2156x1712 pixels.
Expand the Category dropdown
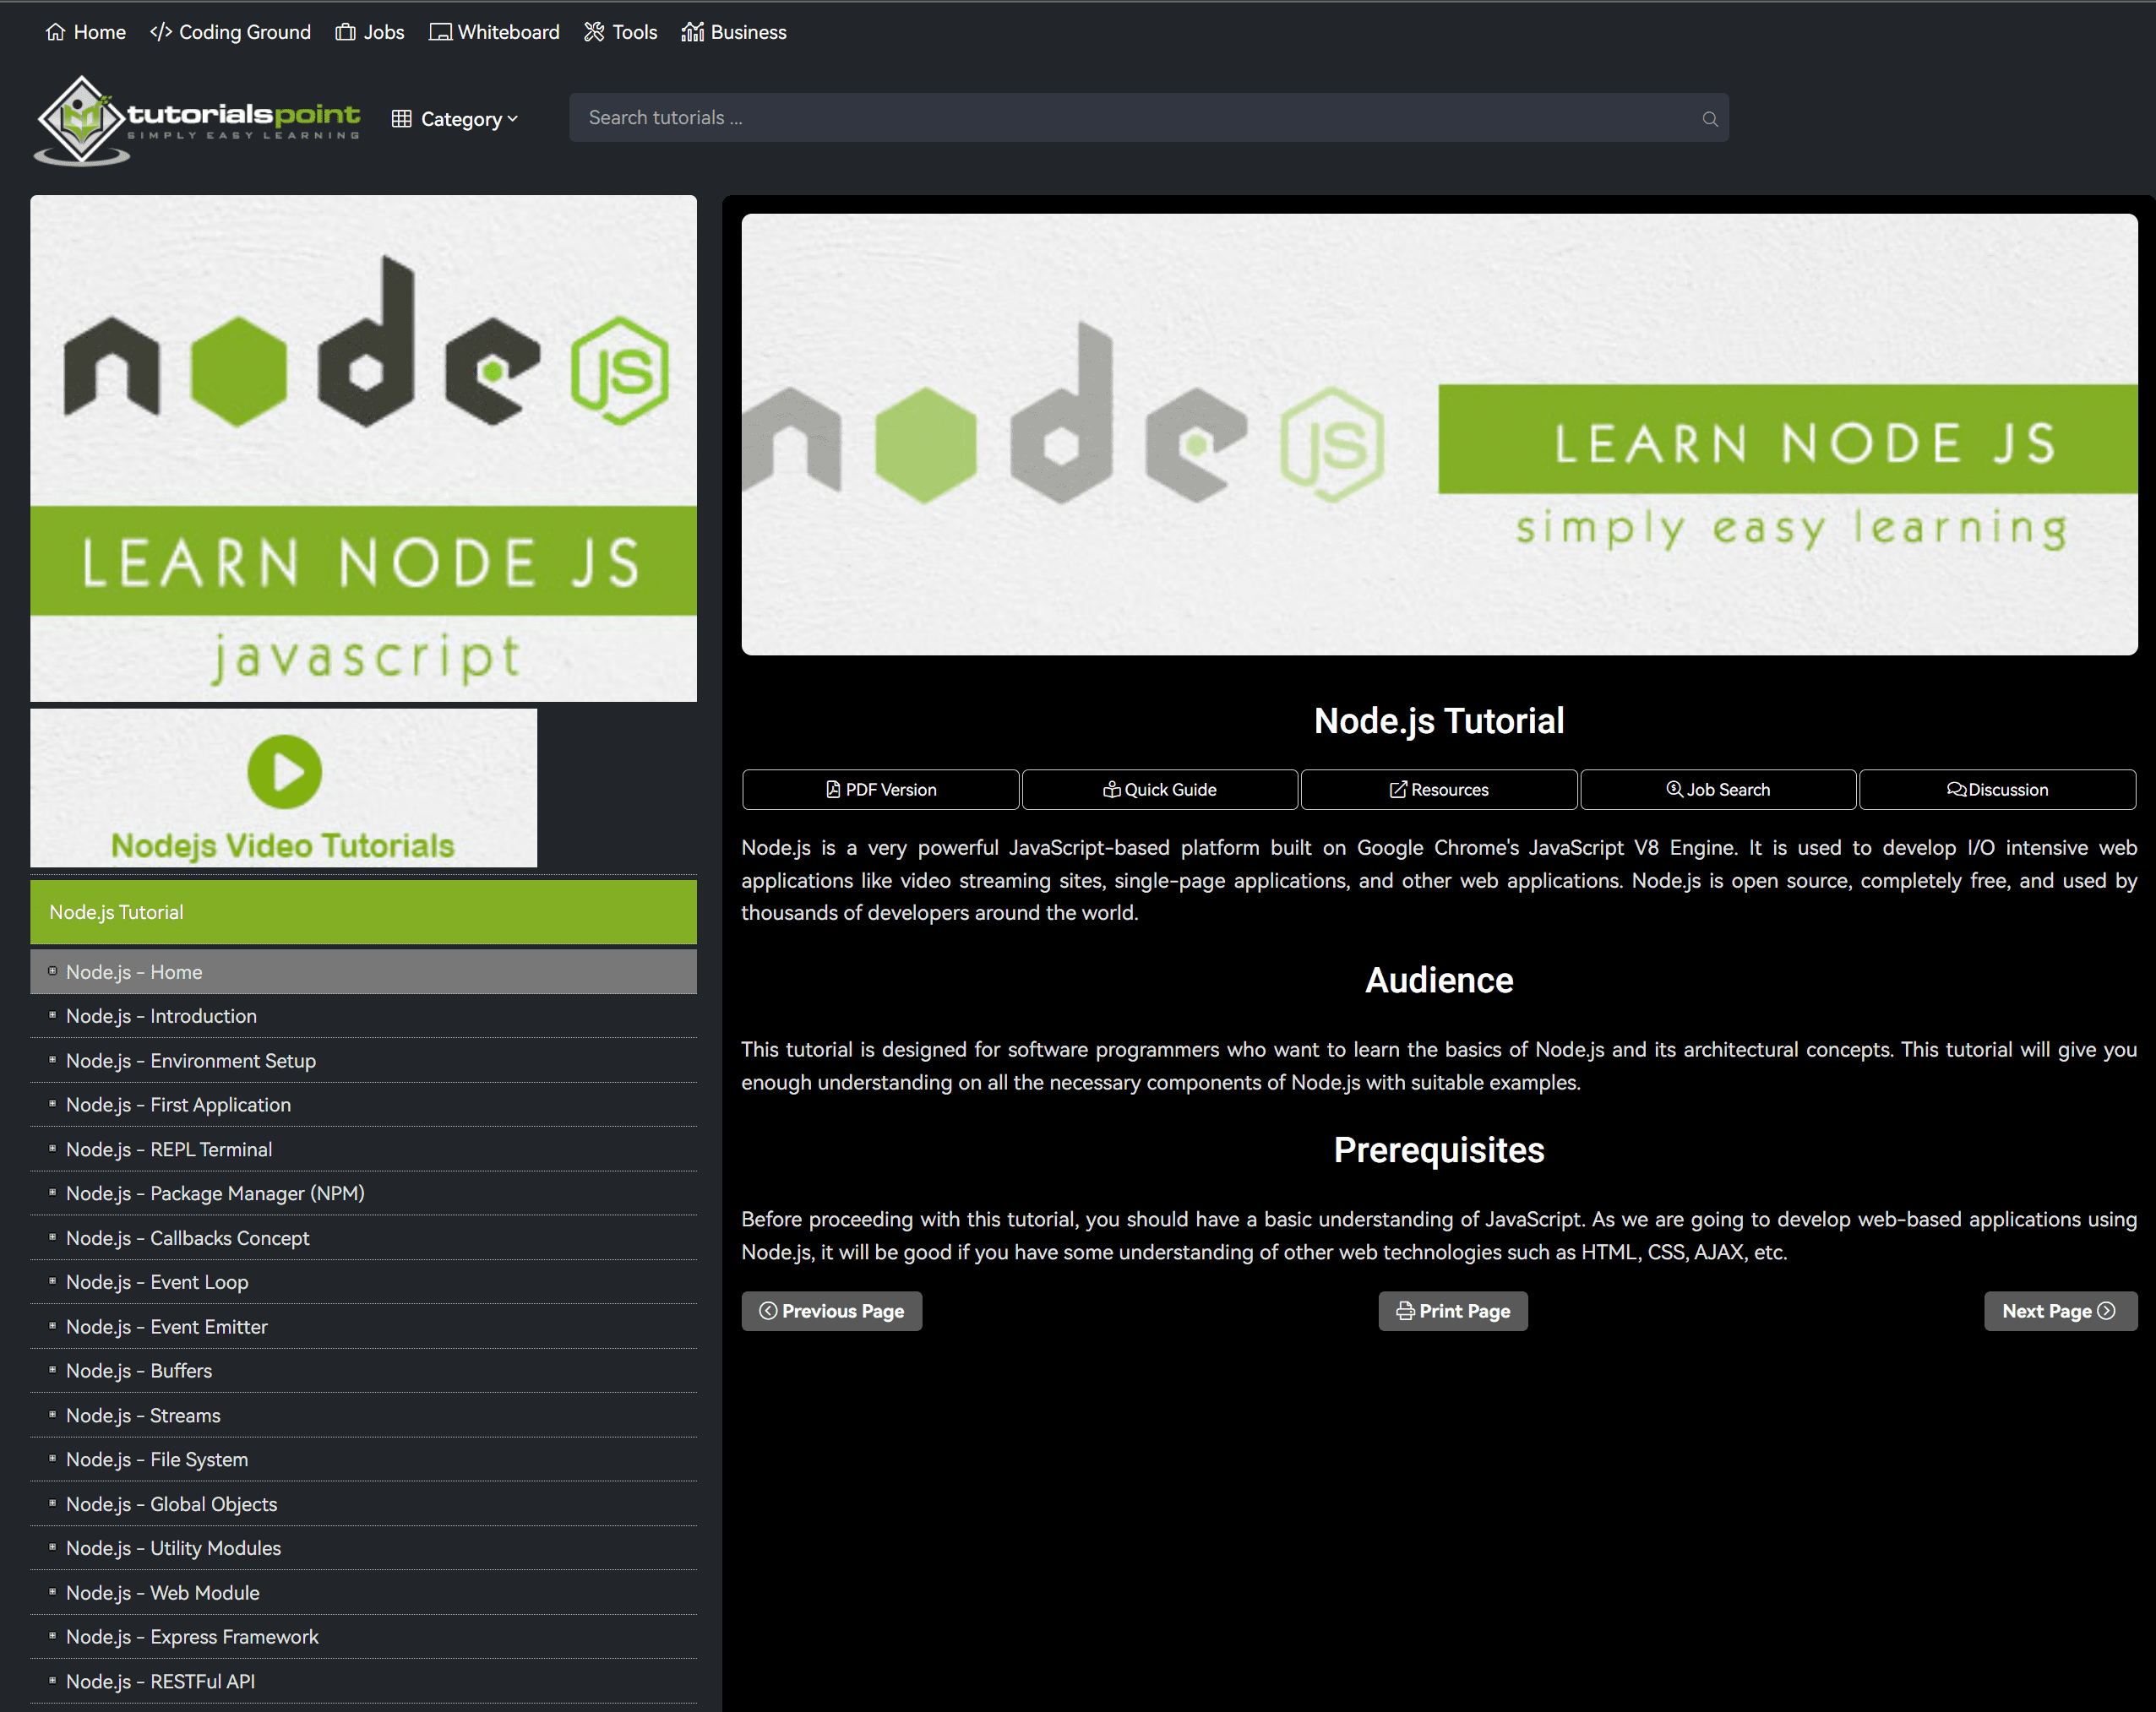tap(456, 119)
